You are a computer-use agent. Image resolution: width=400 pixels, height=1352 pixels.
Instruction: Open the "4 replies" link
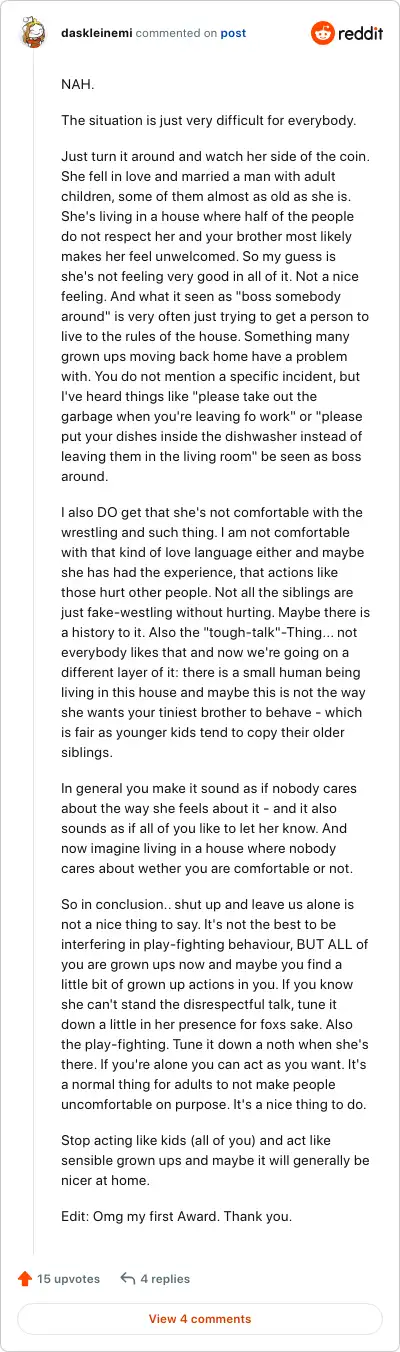click(165, 1278)
